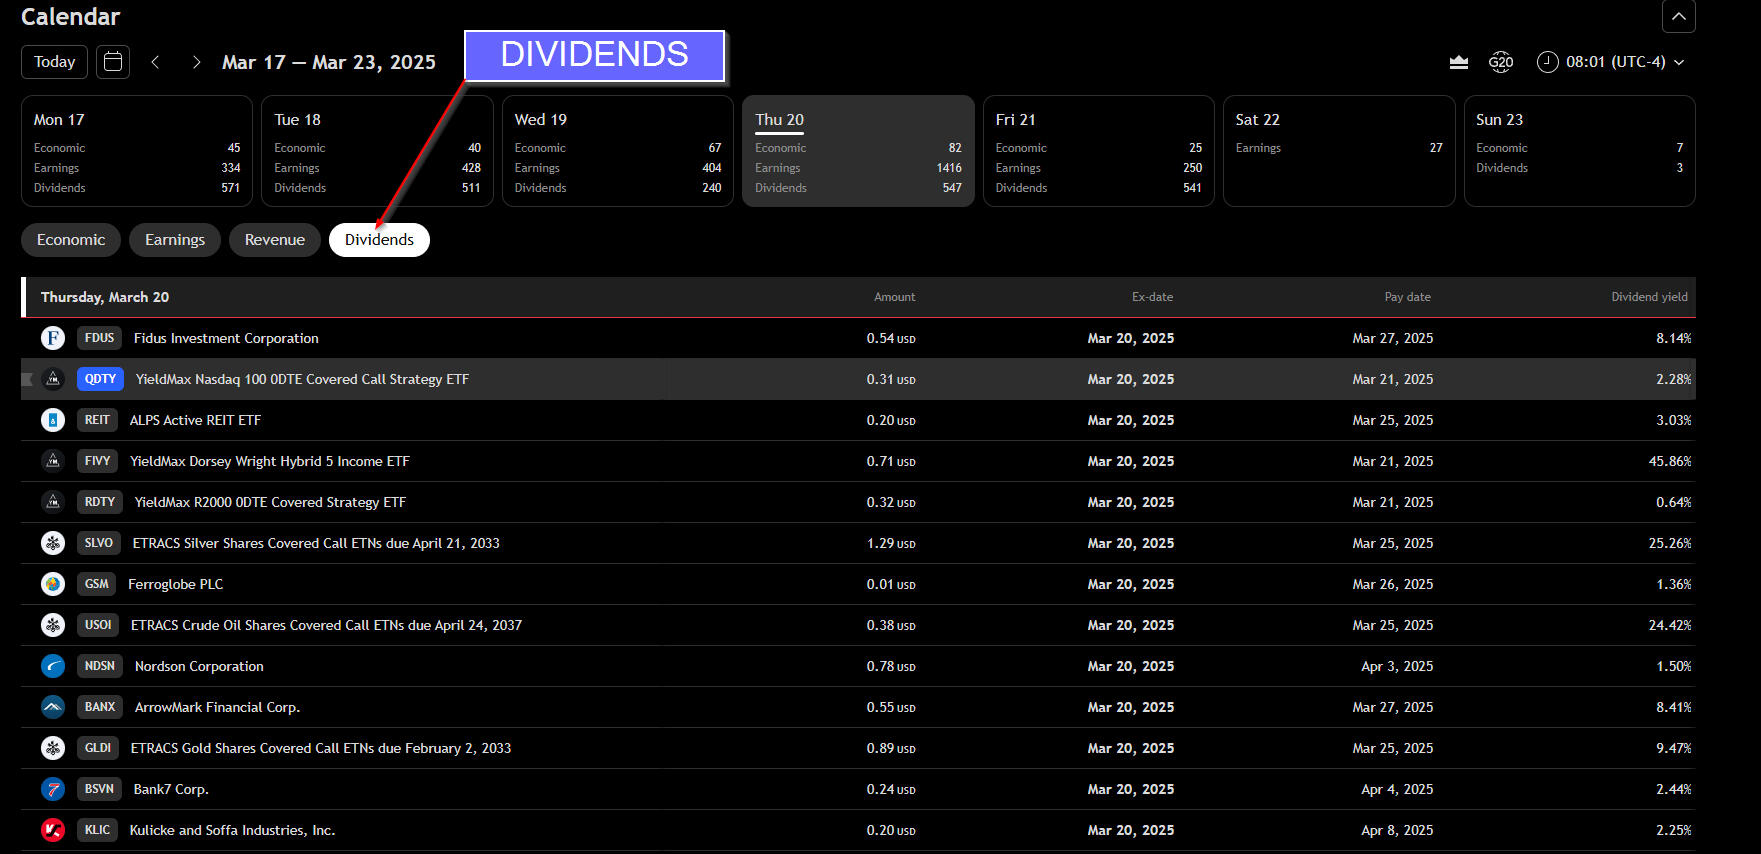Sort by the Dividend yield column header
1761x854 pixels.
click(1648, 297)
